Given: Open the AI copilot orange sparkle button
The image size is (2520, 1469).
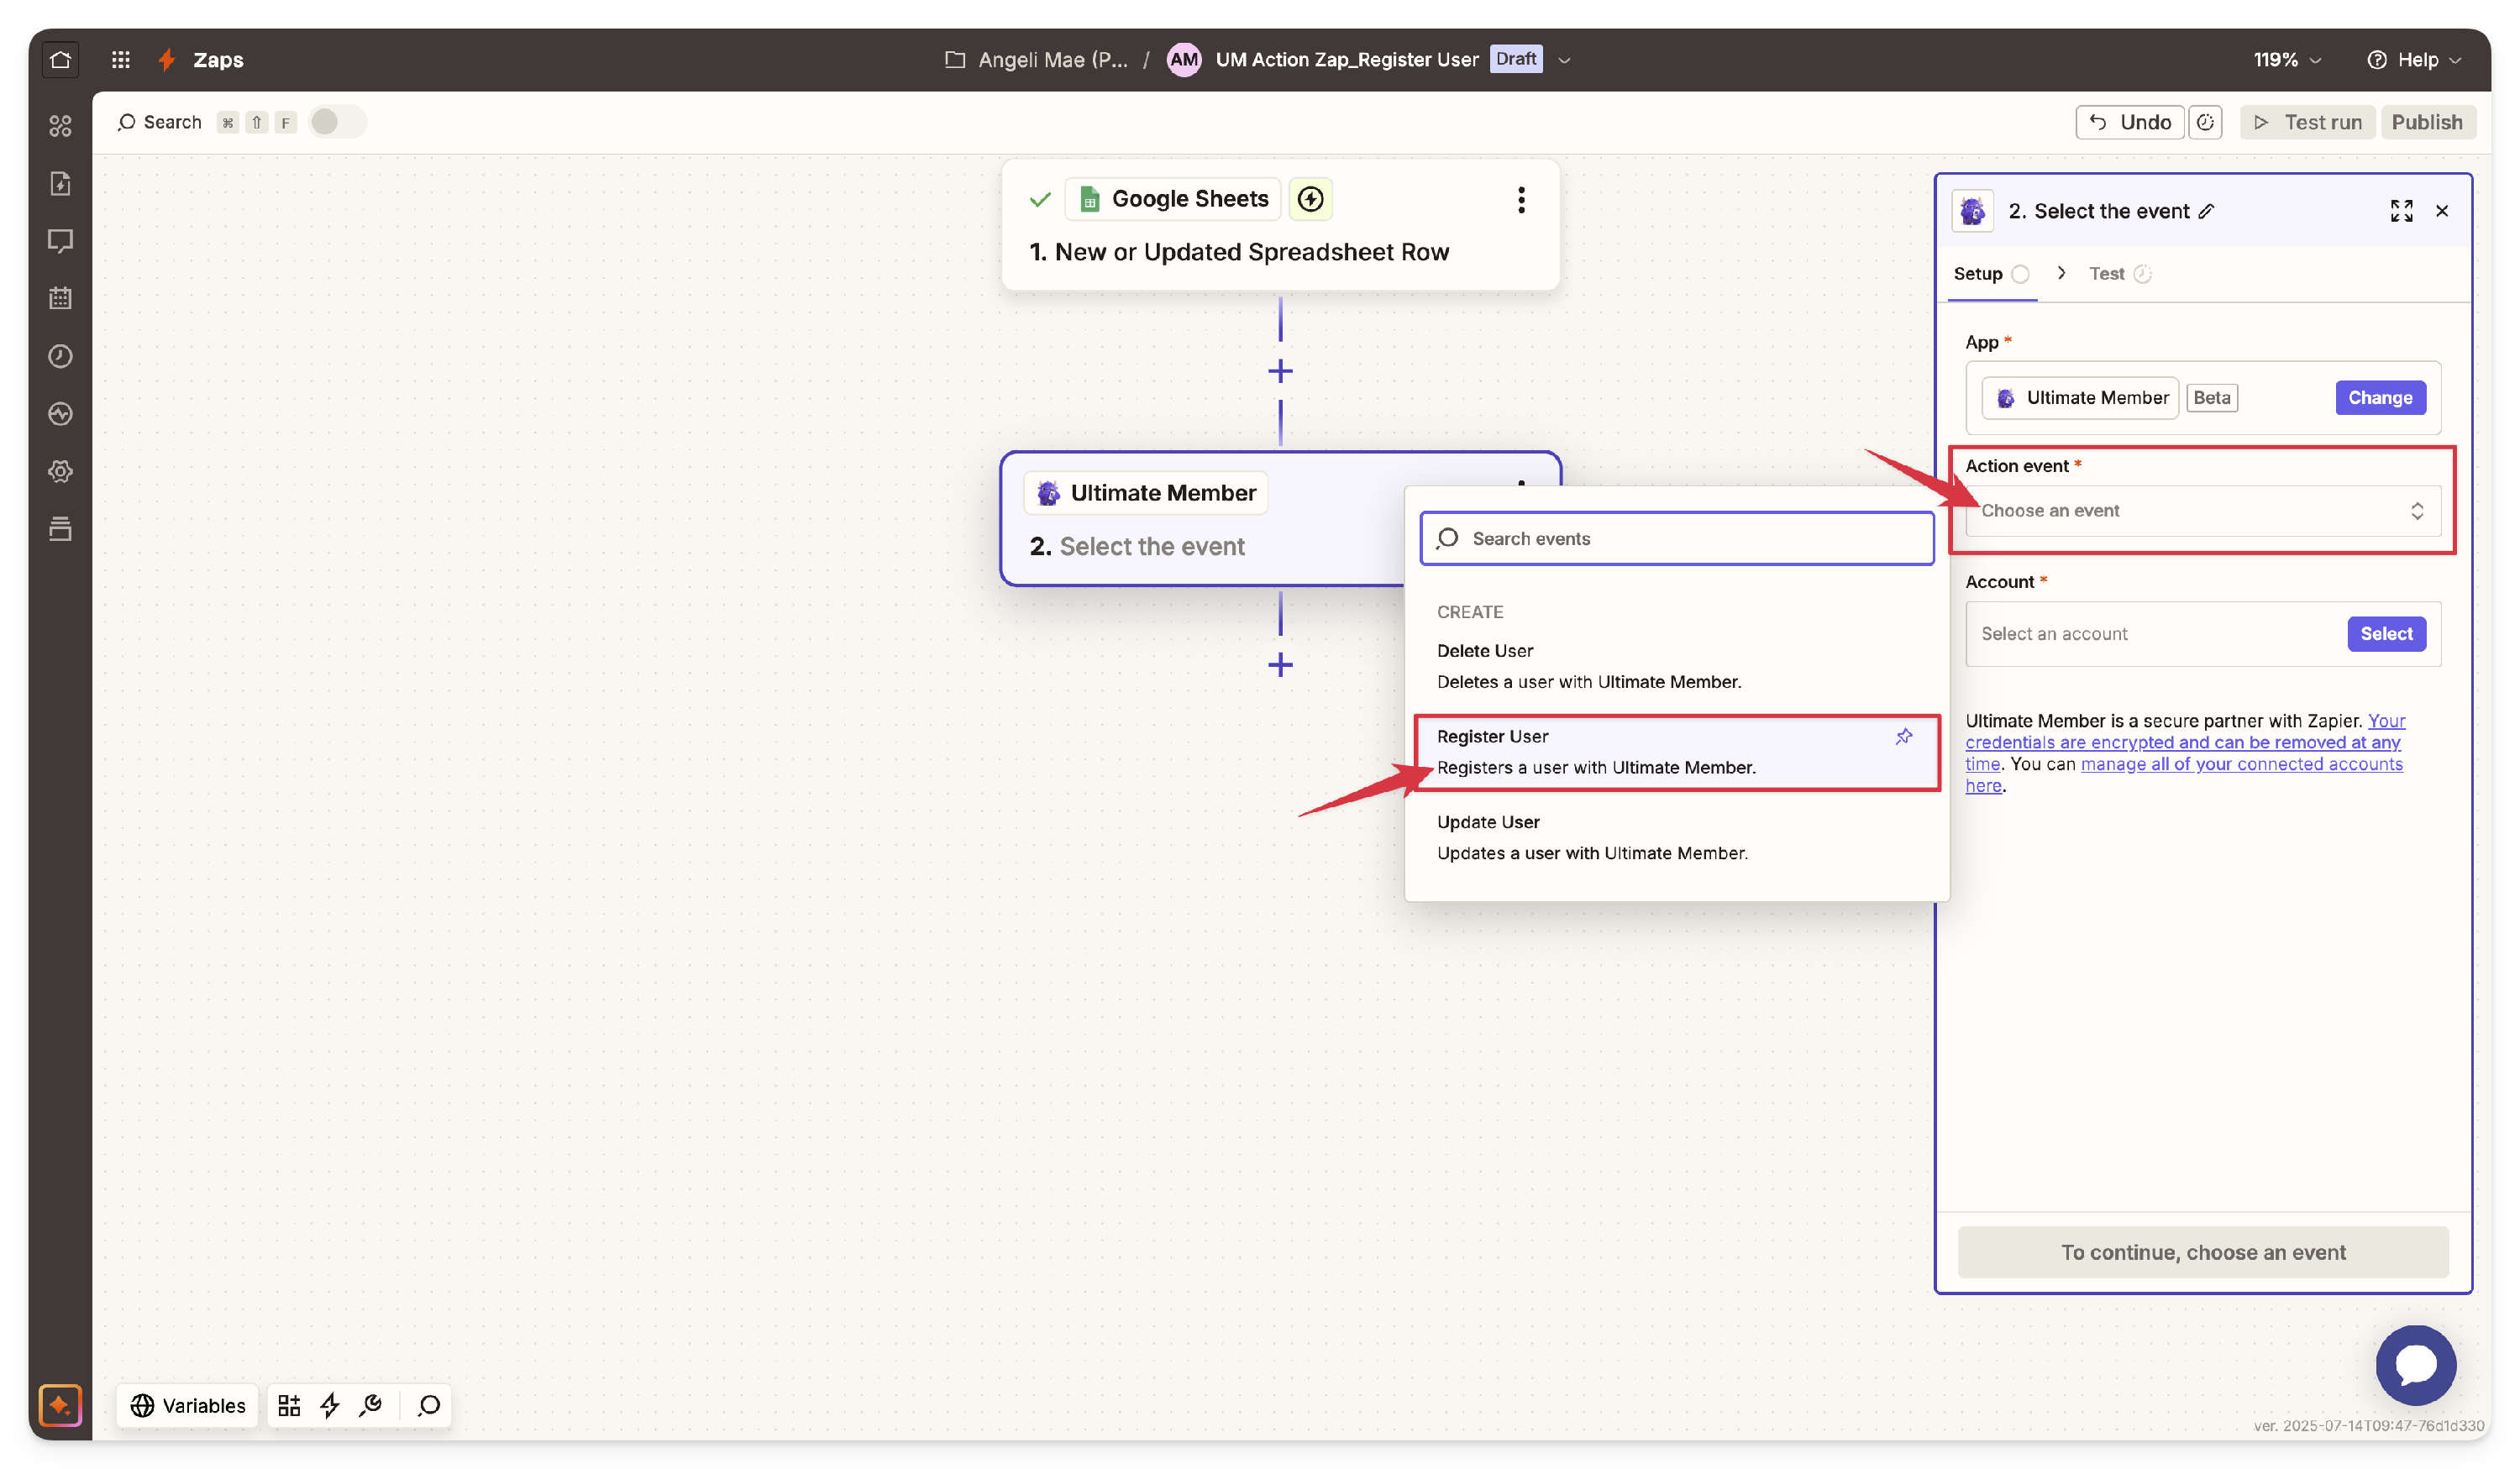Looking at the screenshot, I should click(x=60, y=1405).
